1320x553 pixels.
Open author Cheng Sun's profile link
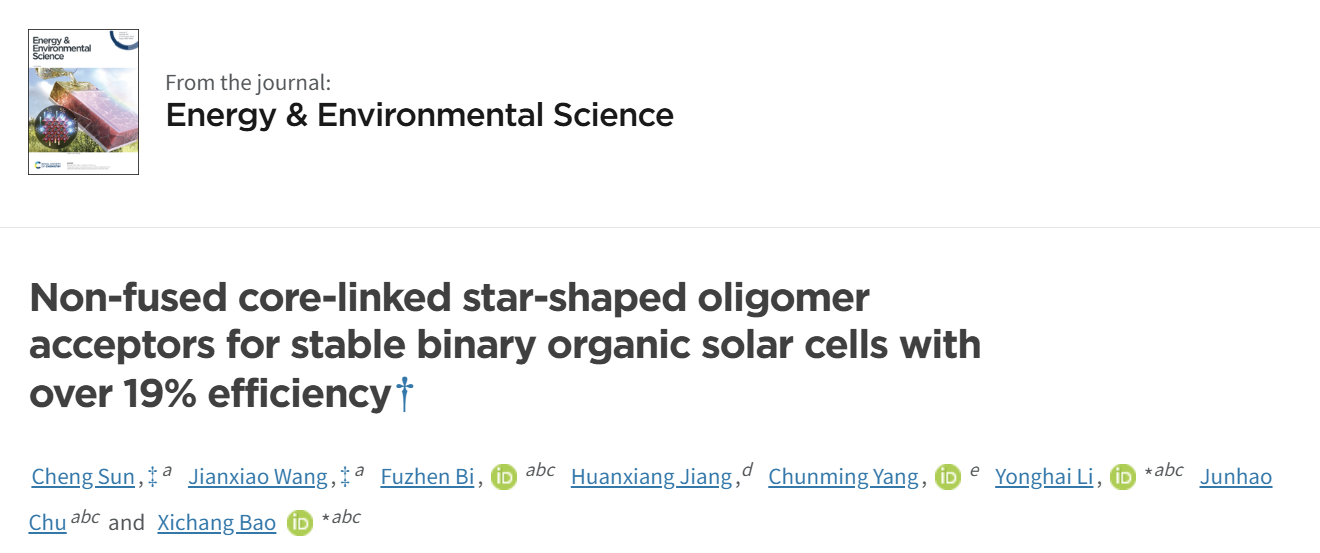[83, 477]
